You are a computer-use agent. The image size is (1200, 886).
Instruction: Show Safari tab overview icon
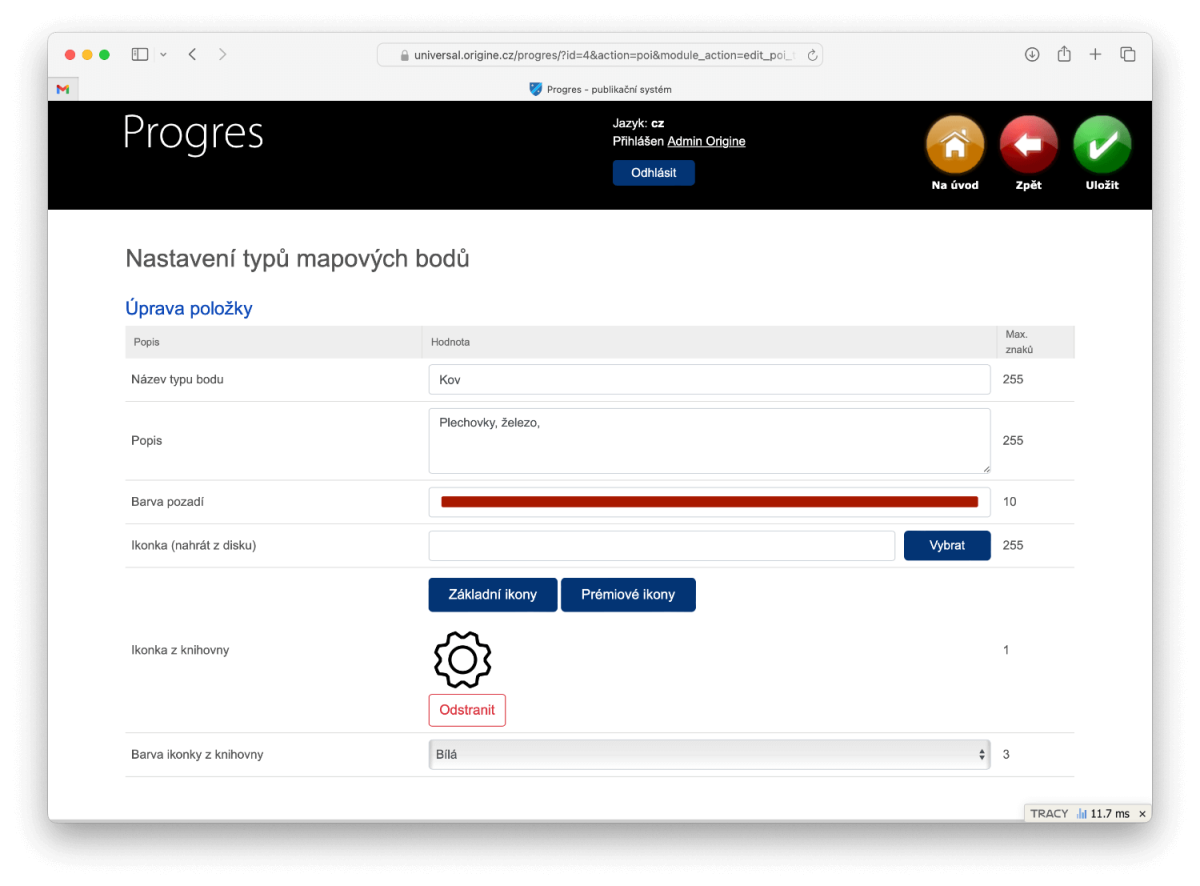[x=1127, y=54]
